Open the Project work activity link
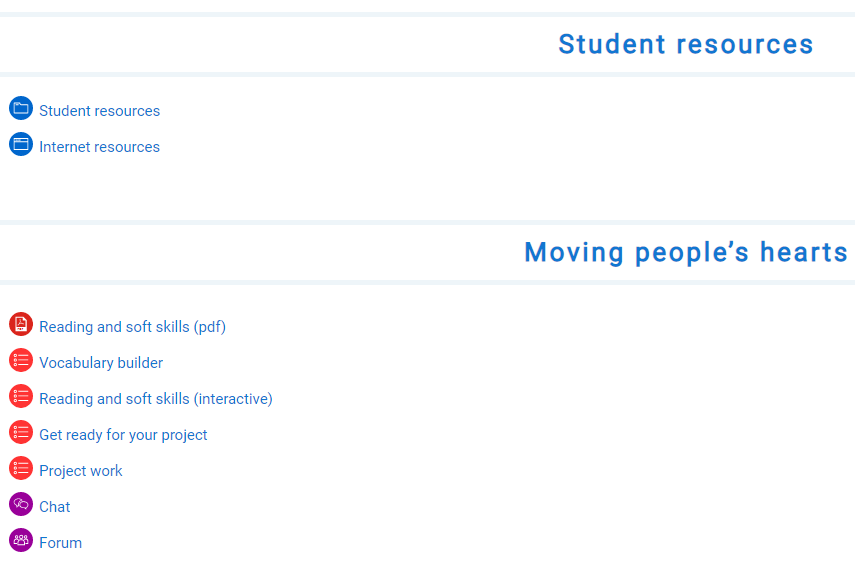 click(x=81, y=471)
